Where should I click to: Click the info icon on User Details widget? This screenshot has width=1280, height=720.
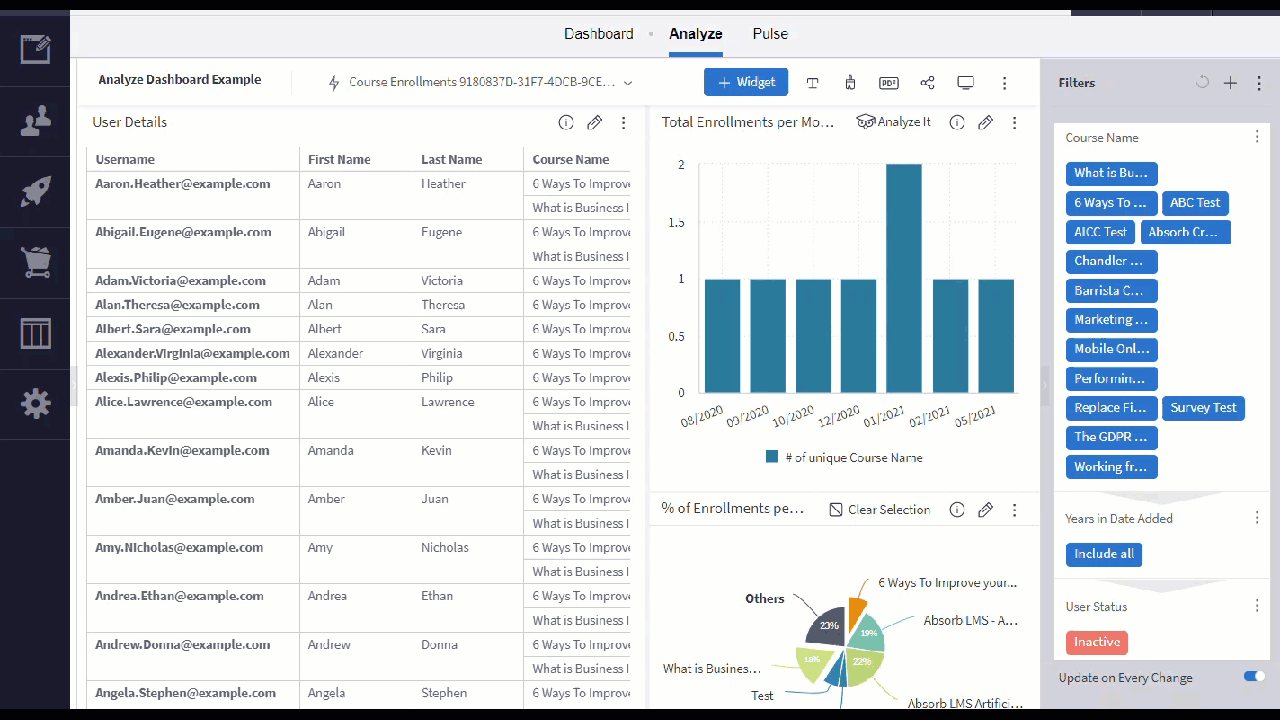pyautogui.click(x=566, y=122)
